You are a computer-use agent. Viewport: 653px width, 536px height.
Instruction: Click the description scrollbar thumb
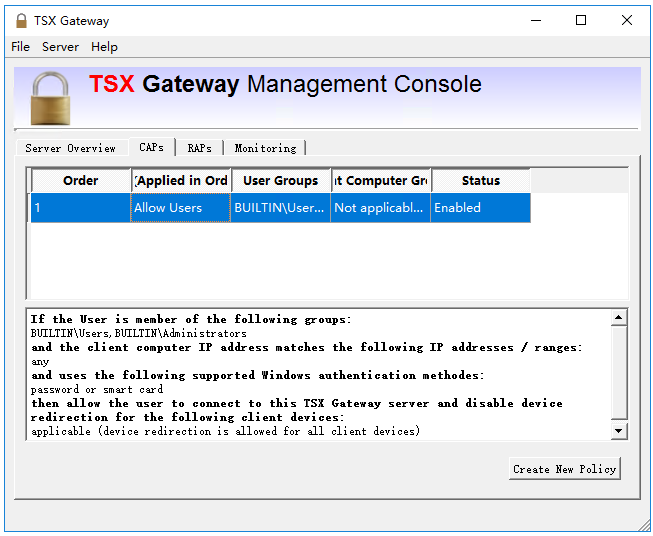619,373
